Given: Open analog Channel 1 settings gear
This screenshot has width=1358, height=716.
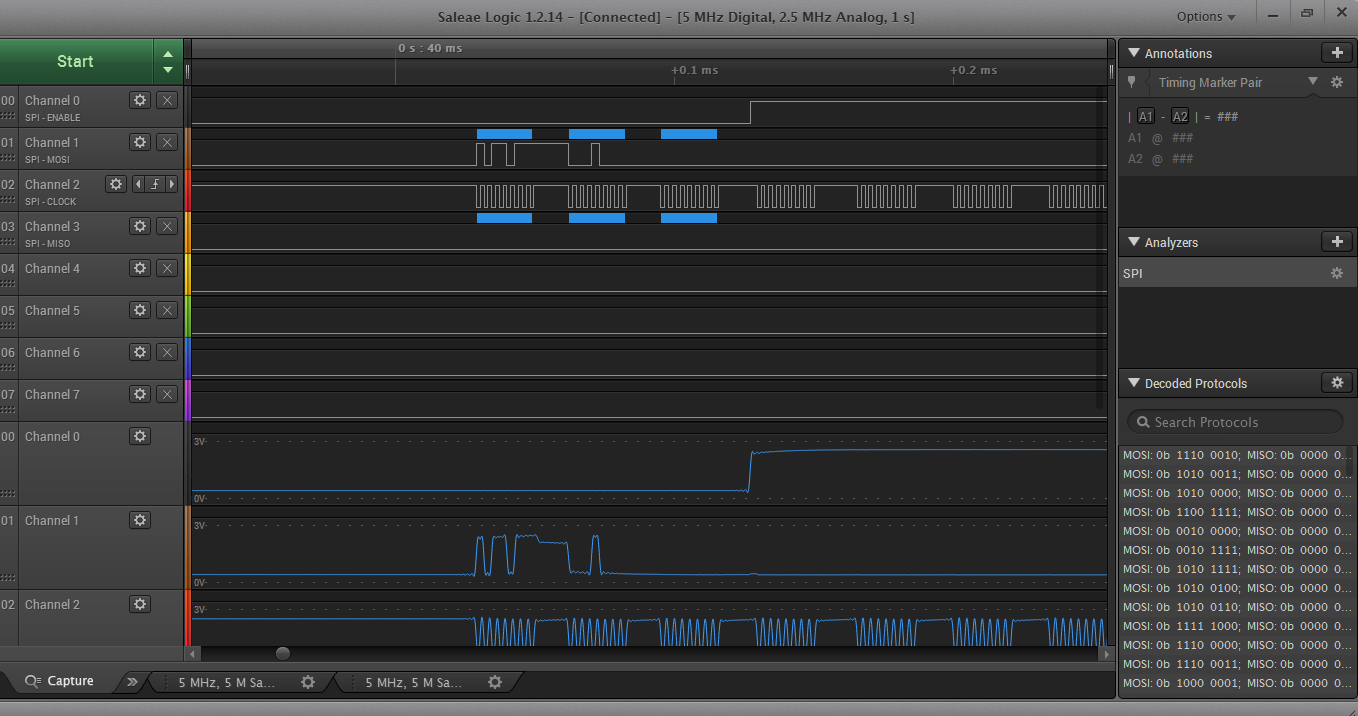Looking at the screenshot, I should 140,520.
